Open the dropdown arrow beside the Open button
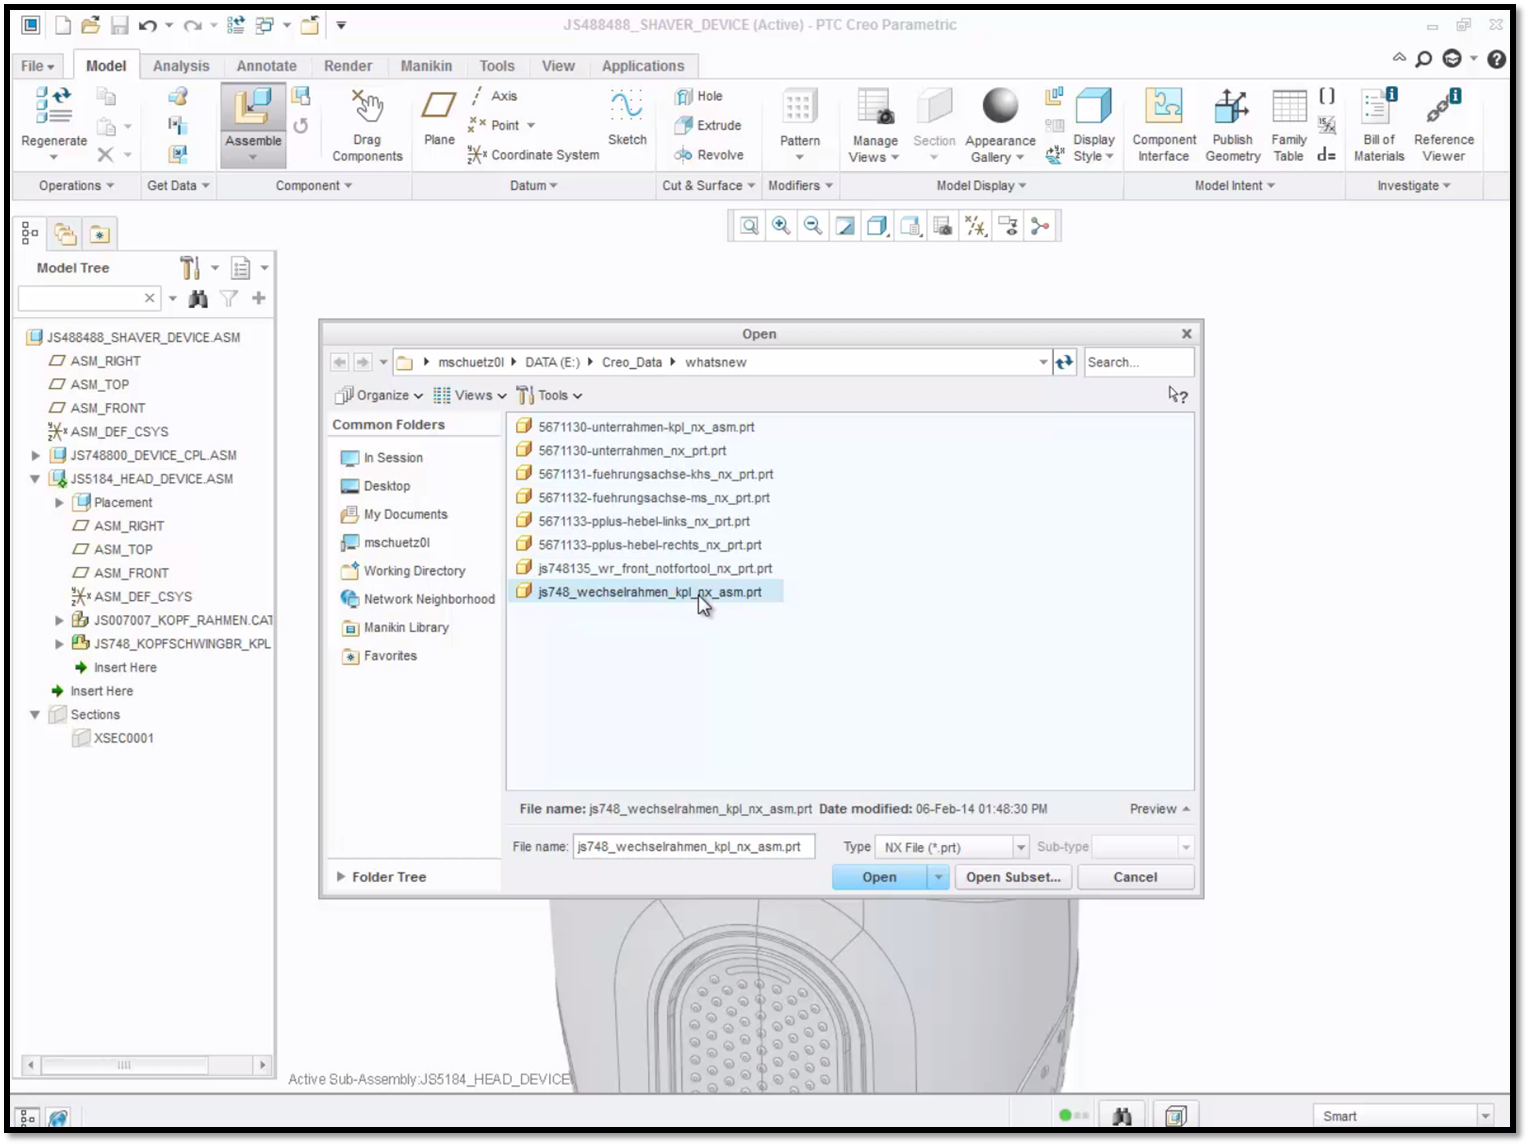Viewport: 1529px width, 1146px height. [938, 877]
